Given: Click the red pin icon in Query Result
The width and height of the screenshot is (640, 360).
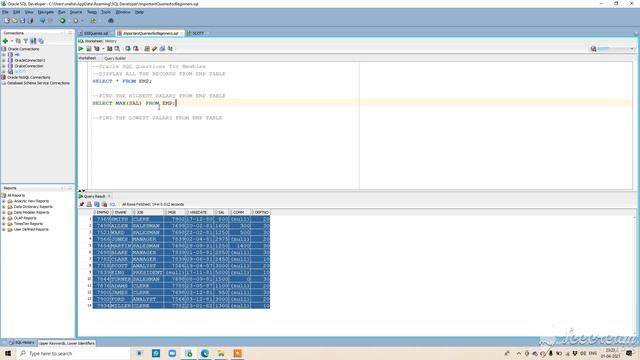Looking at the screenshot, I should 82,204.
